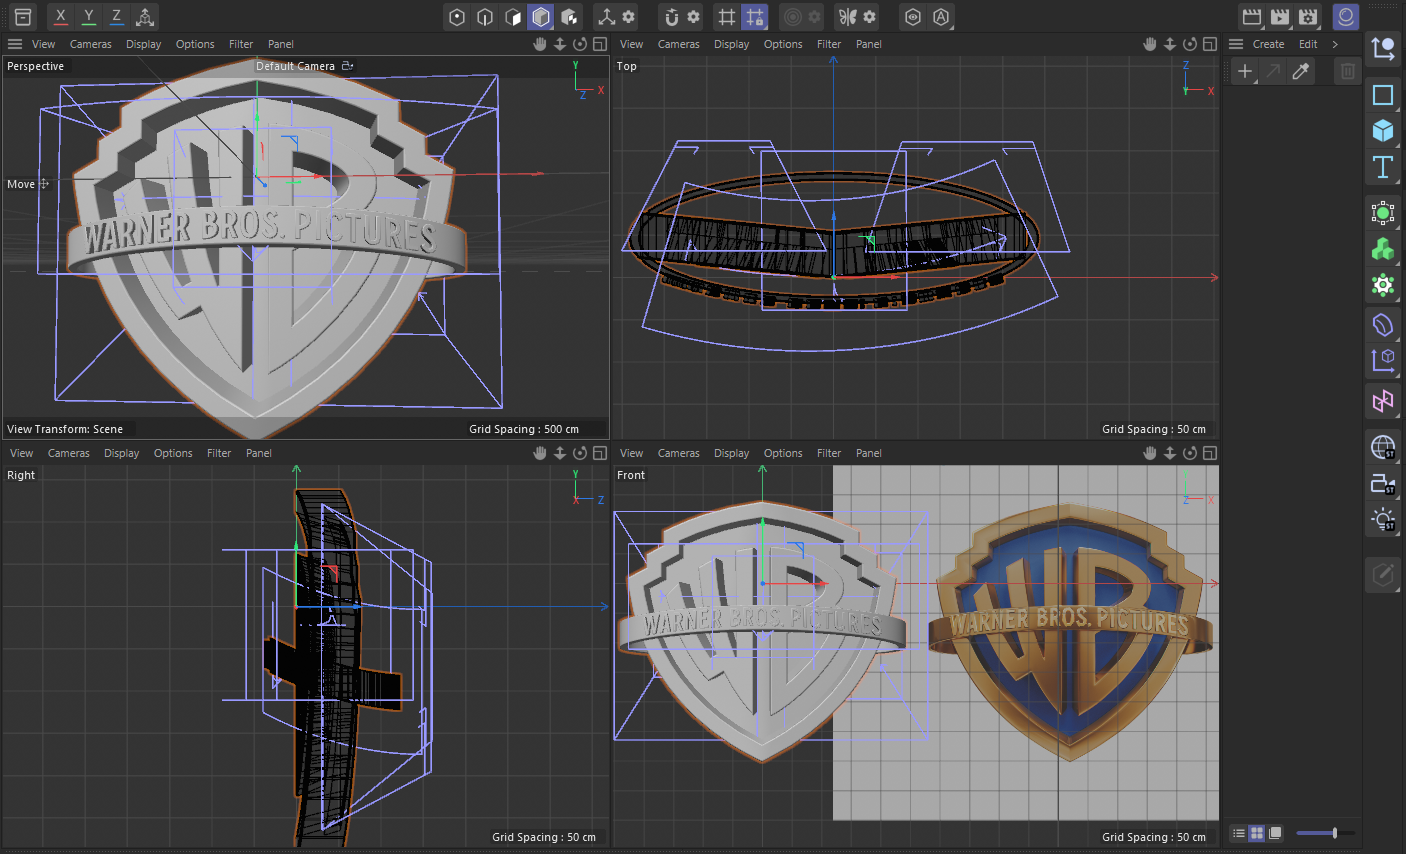Expand more material manager menus chevron
The image size is (1406, 854).
coord(1335,44)
